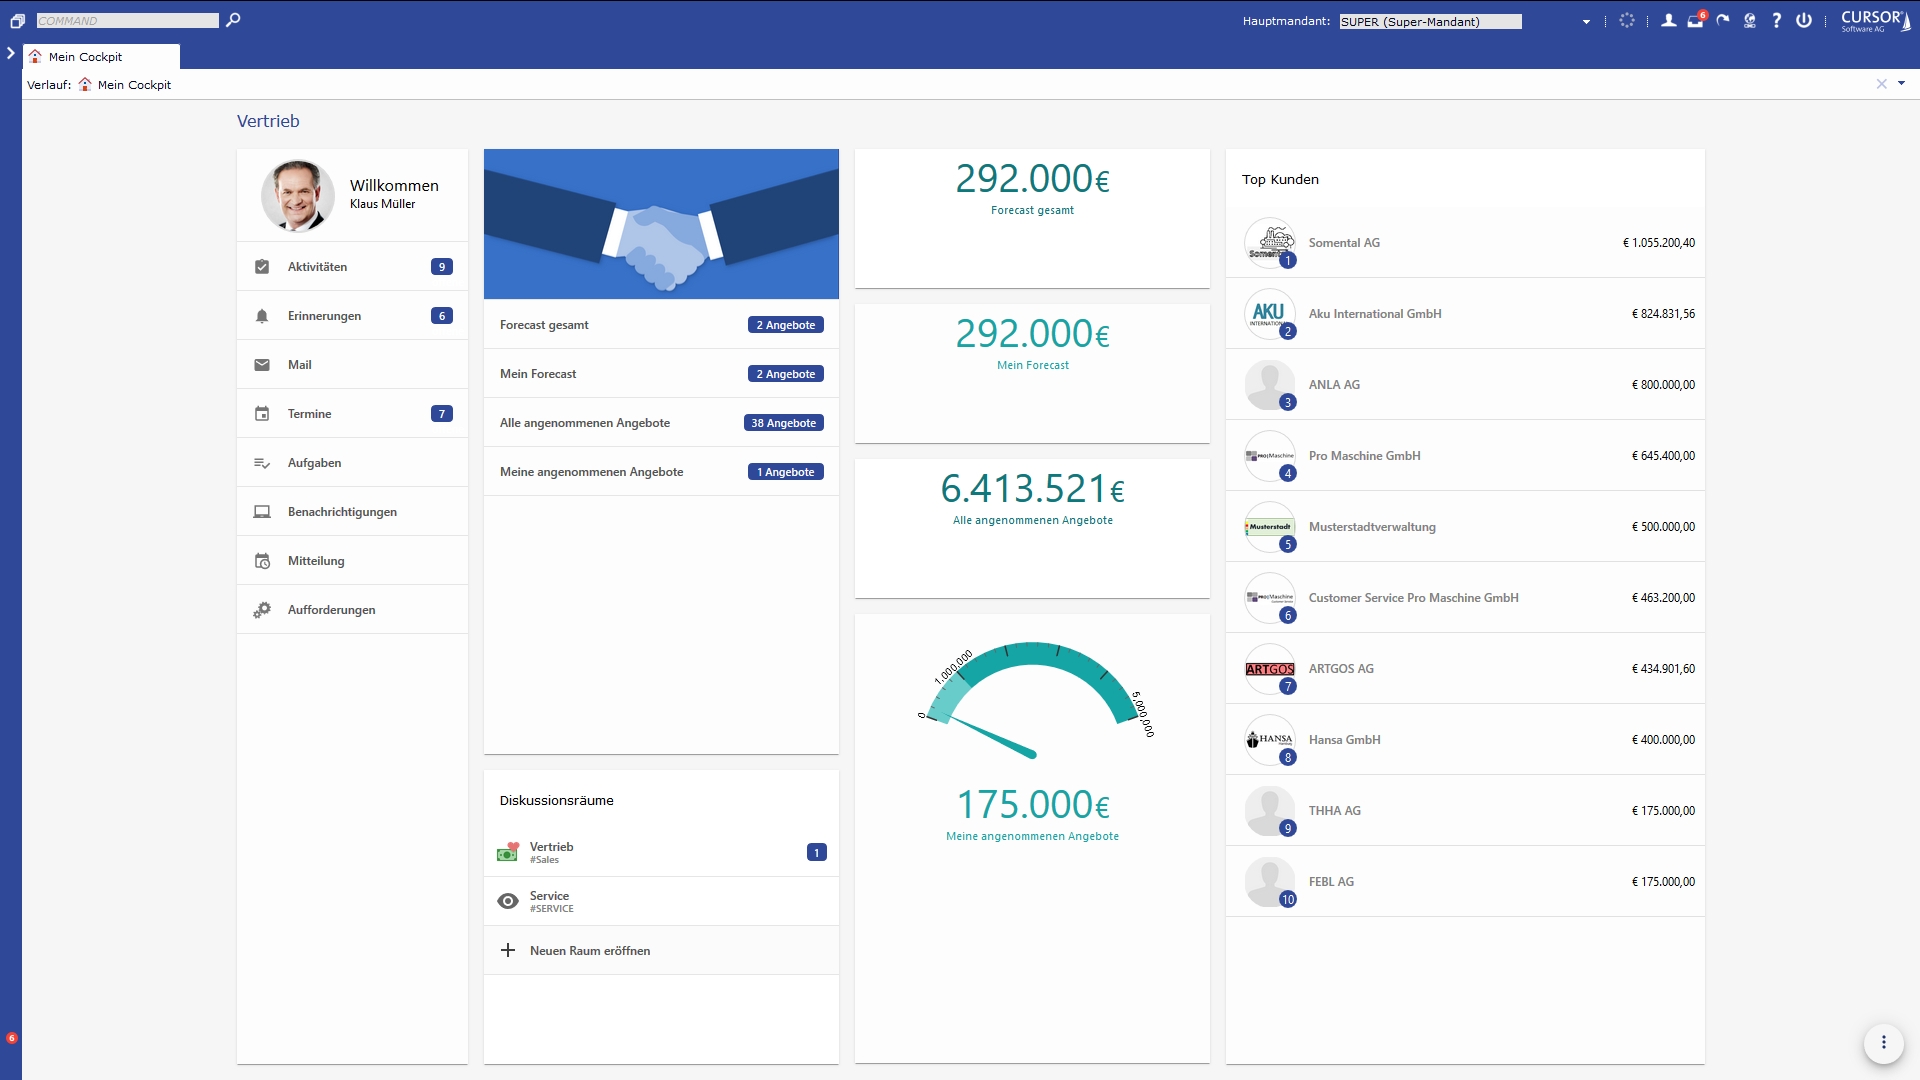The image size is (1920, 1080).
Task: Click into the COMMAND input field
Action: tap(127, 21)
